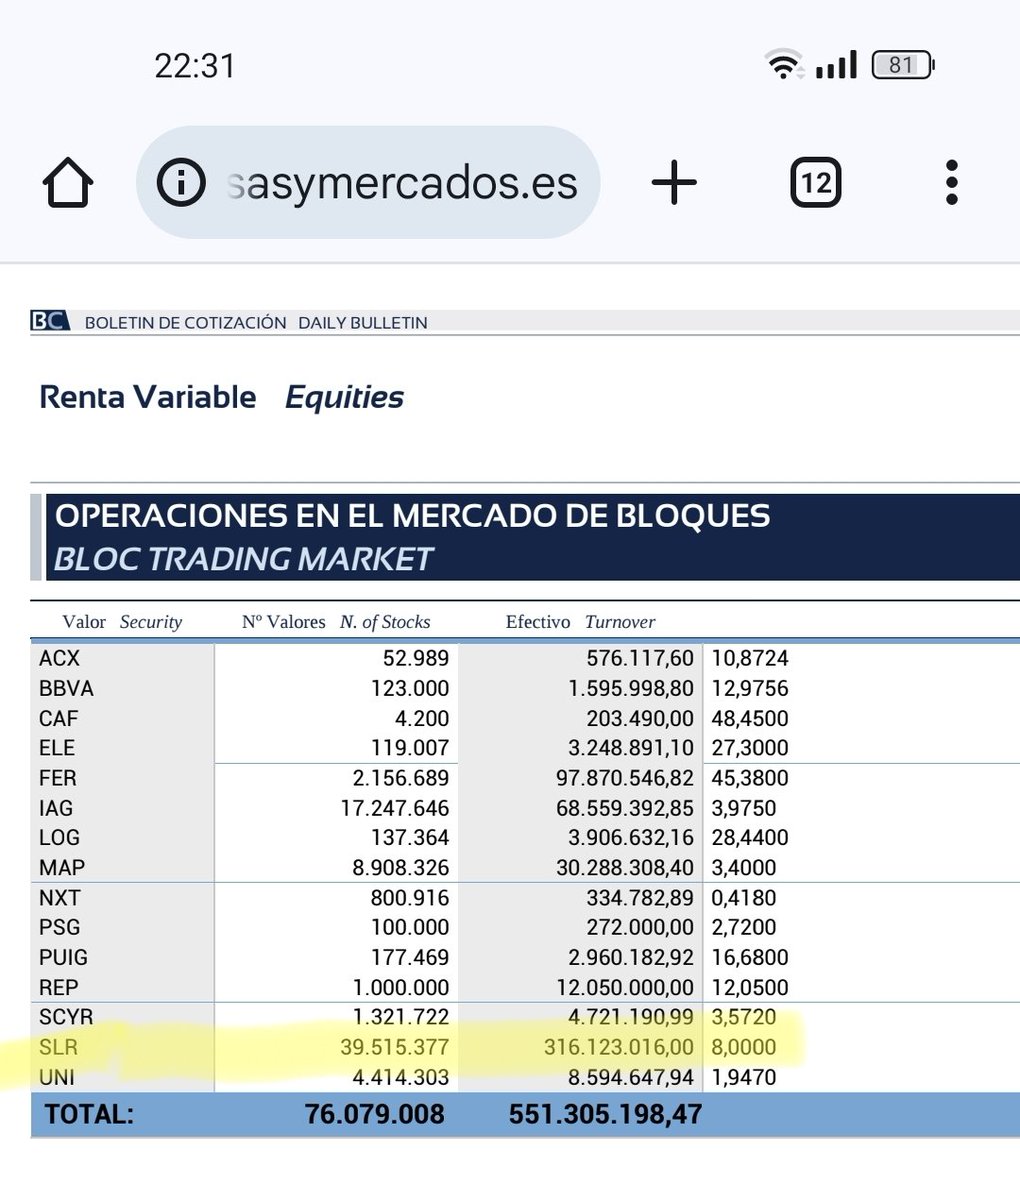Select the BBVA security row label
1020x1200 pixels.
pos(66,689)
